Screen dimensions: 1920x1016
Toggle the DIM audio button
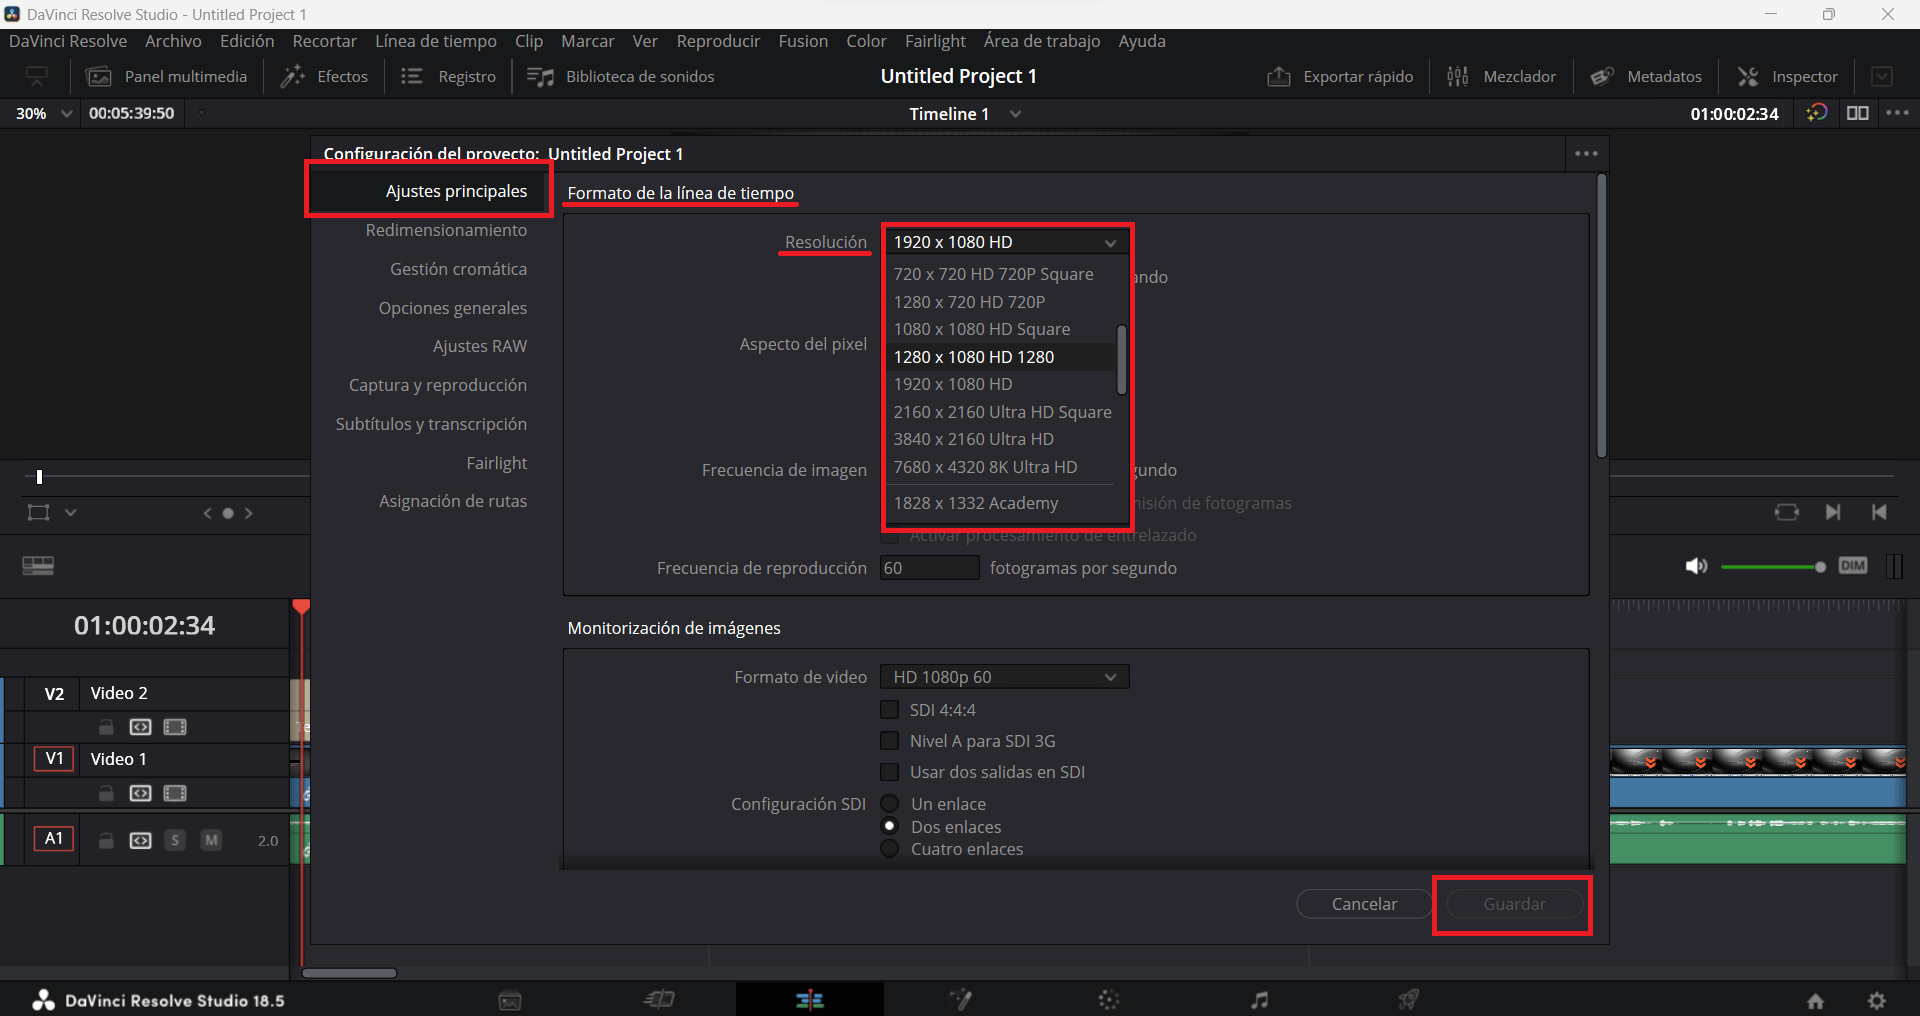(x=1853, y=566)
